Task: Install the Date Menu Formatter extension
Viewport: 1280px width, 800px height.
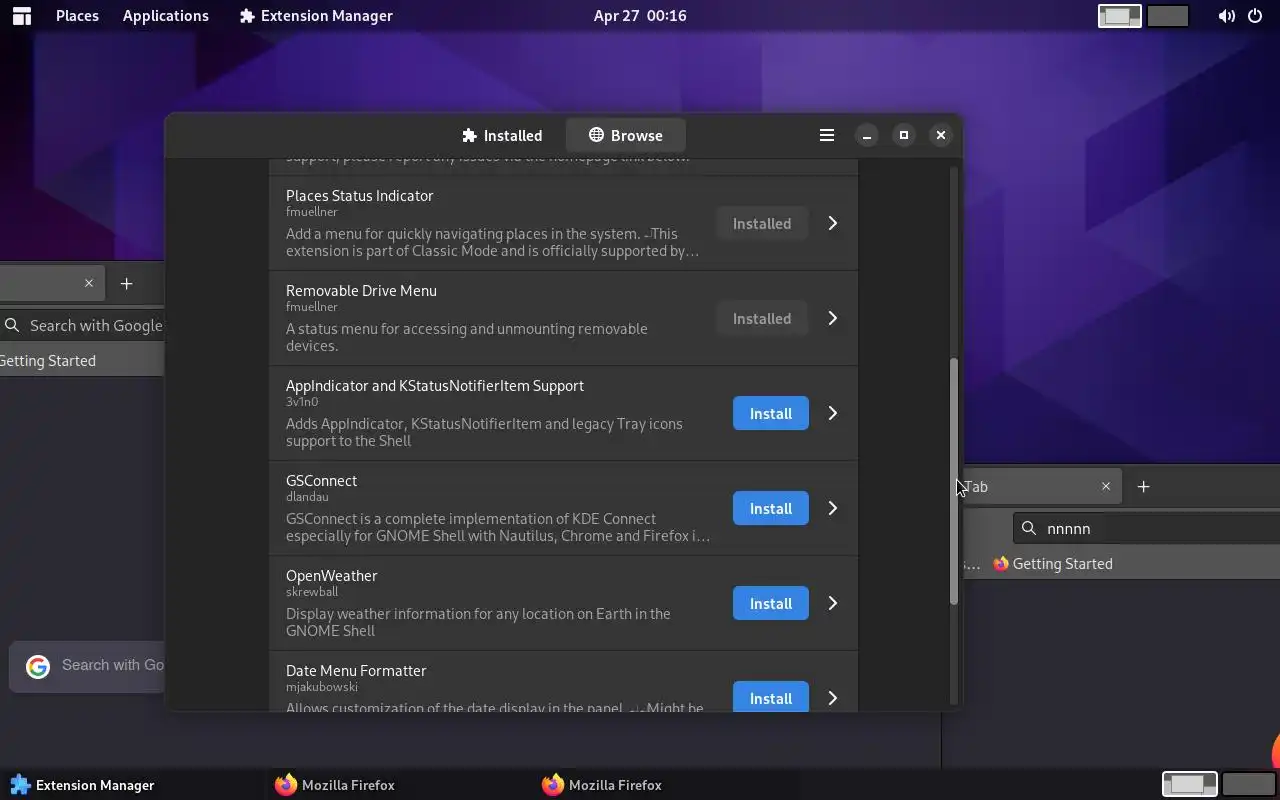Action: [771, 697]
